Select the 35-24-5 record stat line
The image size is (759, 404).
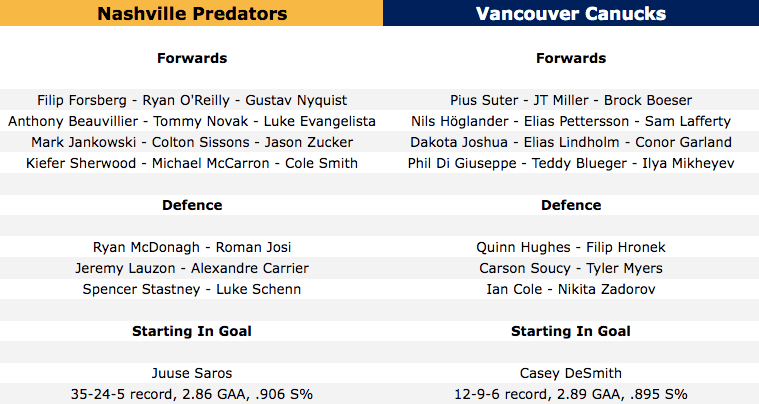(192, 394)
